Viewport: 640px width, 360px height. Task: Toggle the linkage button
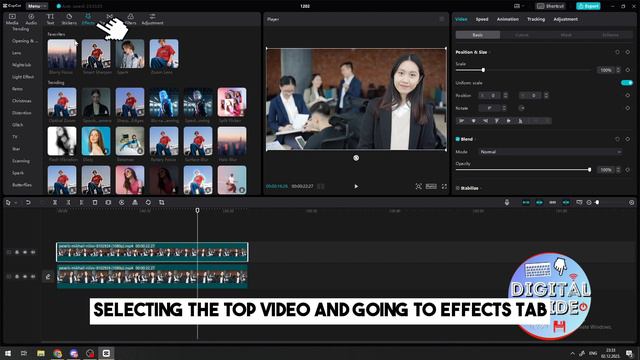pyautogui.click(x=553, y=202)
